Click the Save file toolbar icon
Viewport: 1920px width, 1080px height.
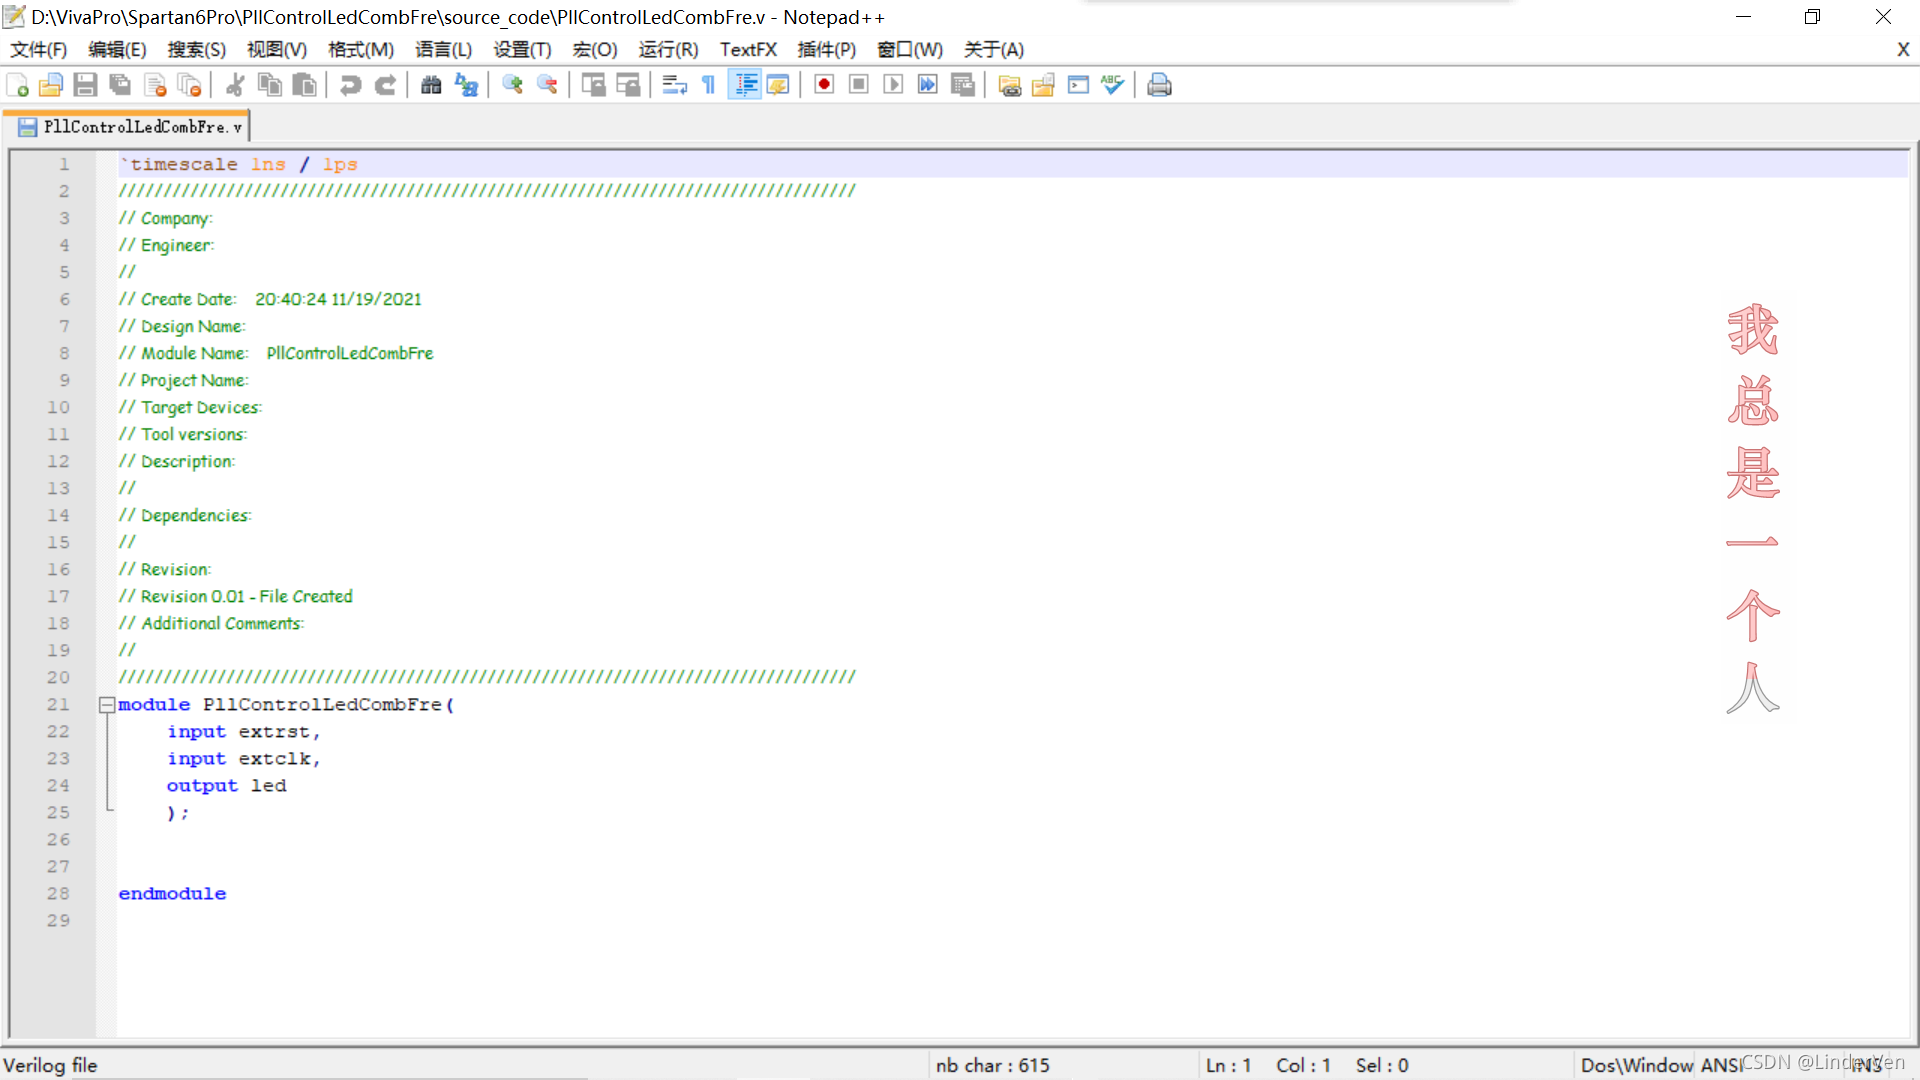(85, 85)
